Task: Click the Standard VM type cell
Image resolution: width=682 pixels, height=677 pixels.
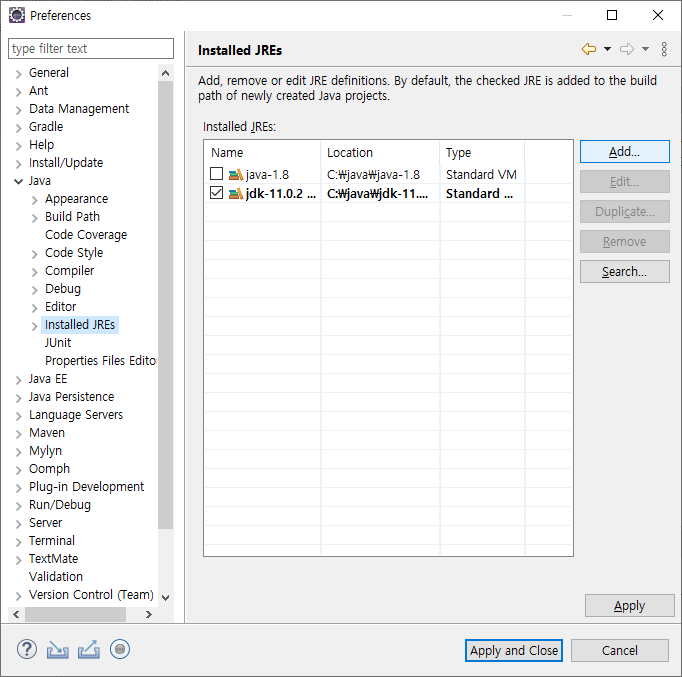Action: click(x=481, y=174)
